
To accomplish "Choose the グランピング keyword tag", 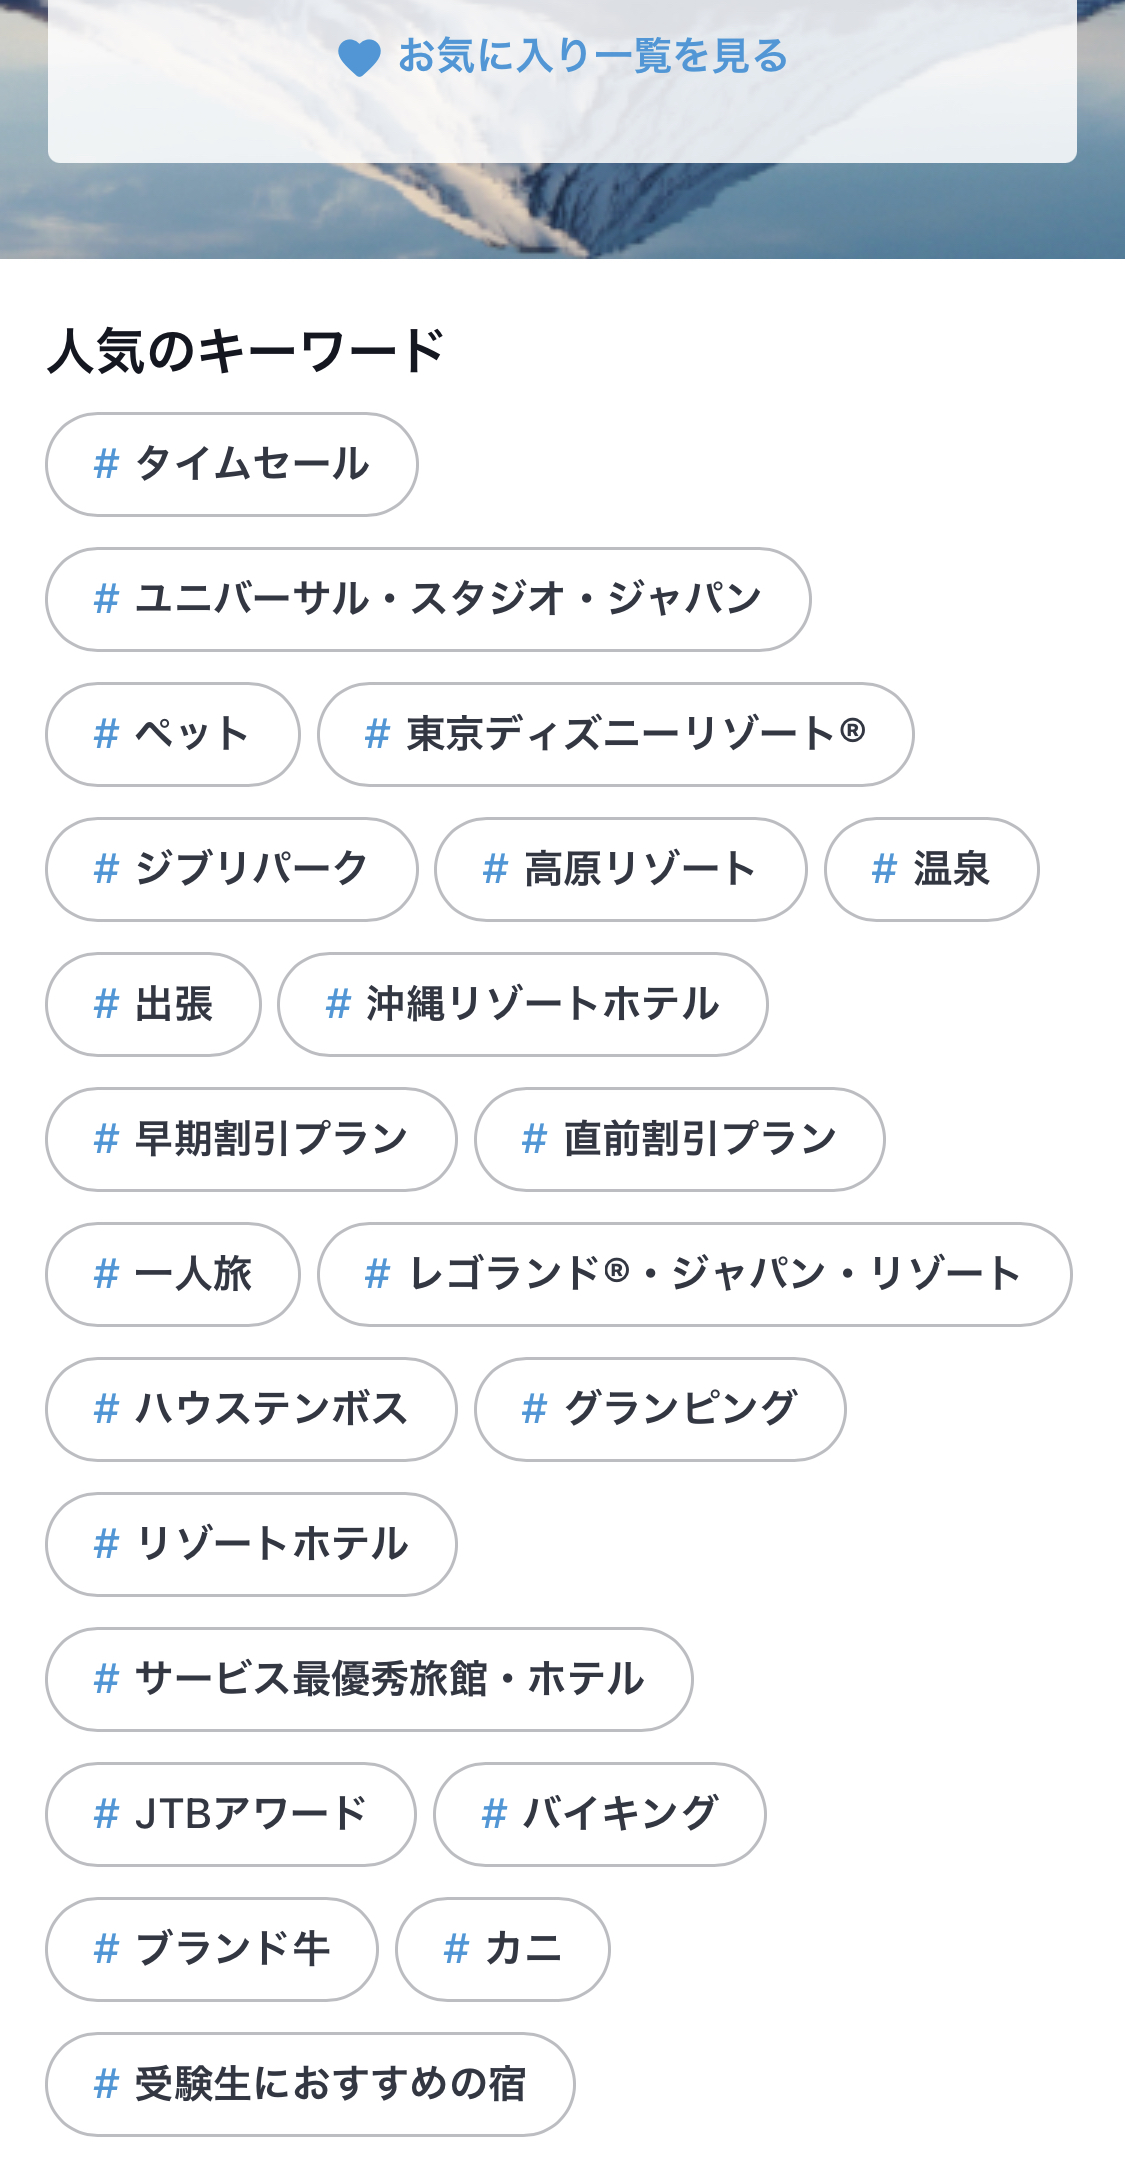I will 660,1409.
